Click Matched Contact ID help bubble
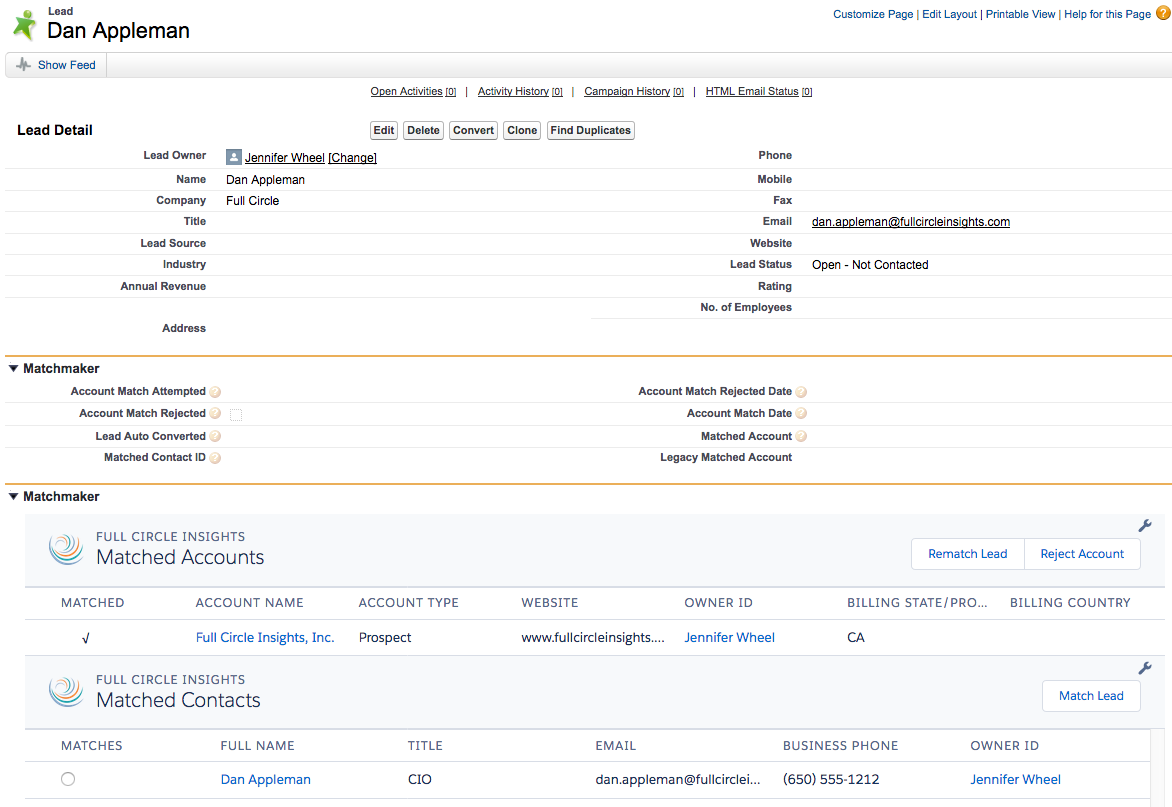 [215, 458]
